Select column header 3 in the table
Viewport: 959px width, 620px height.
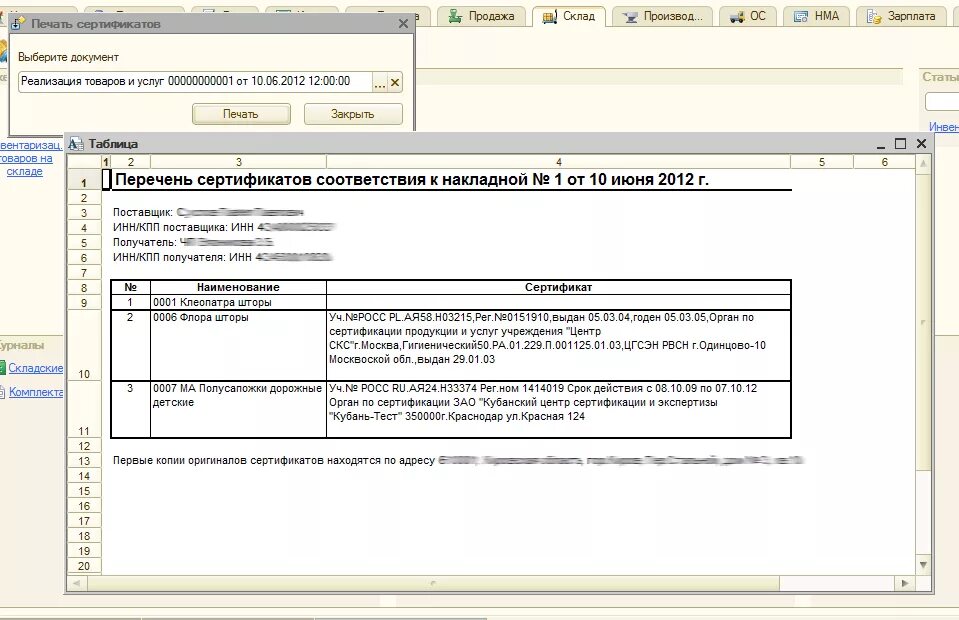click(x=239, y=162)
